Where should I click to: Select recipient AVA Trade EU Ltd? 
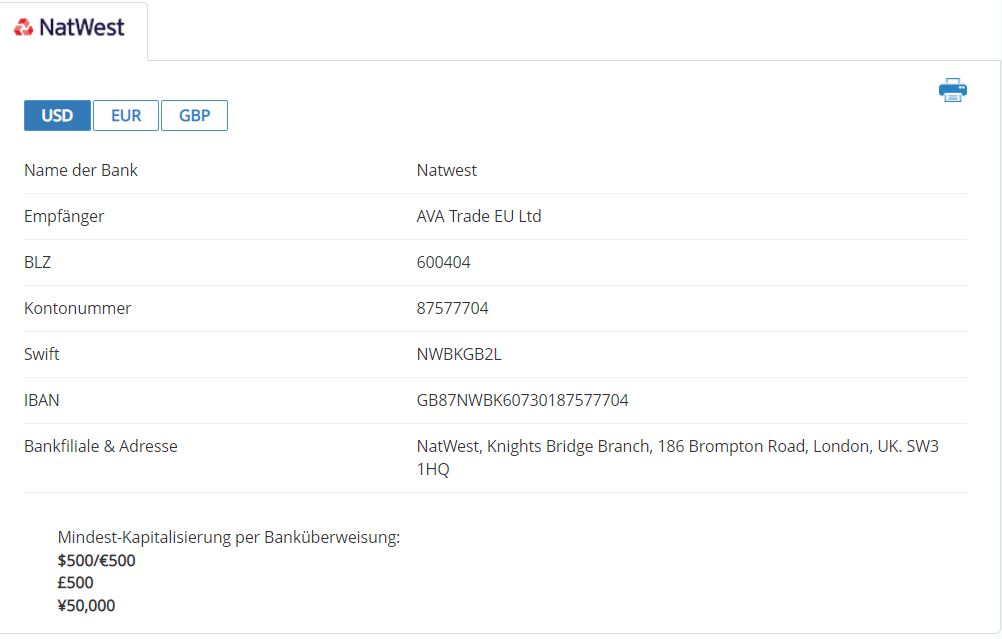pyautogui.click(x=479, y=216)
